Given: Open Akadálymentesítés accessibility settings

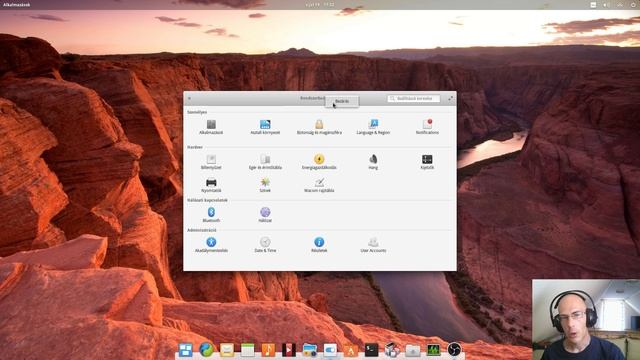Looking at the screenshot, I should 211,245.
